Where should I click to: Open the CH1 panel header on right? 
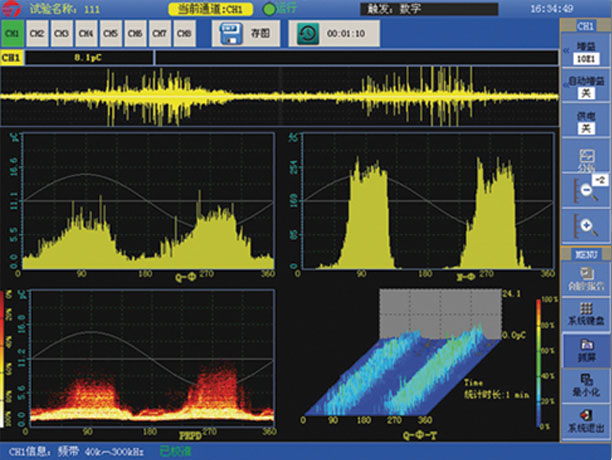(x=585, y=23)
